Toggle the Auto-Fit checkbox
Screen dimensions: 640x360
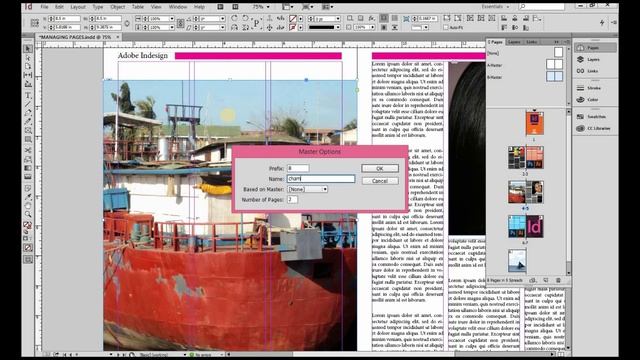click(x=446, y=27)
